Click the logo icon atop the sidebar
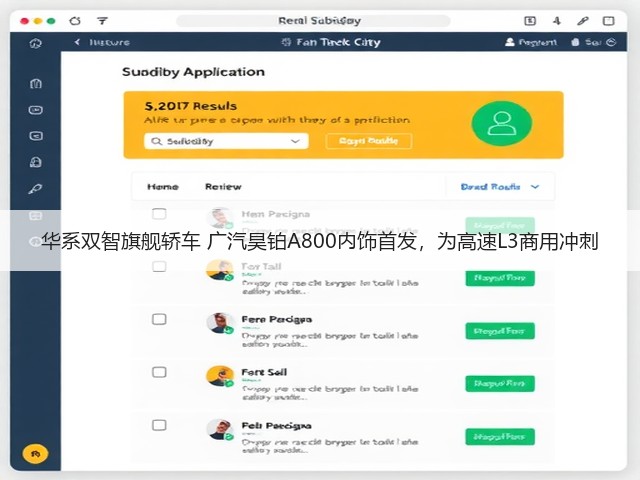Viewport: 640px width, 480px height. tap(36, 42)
